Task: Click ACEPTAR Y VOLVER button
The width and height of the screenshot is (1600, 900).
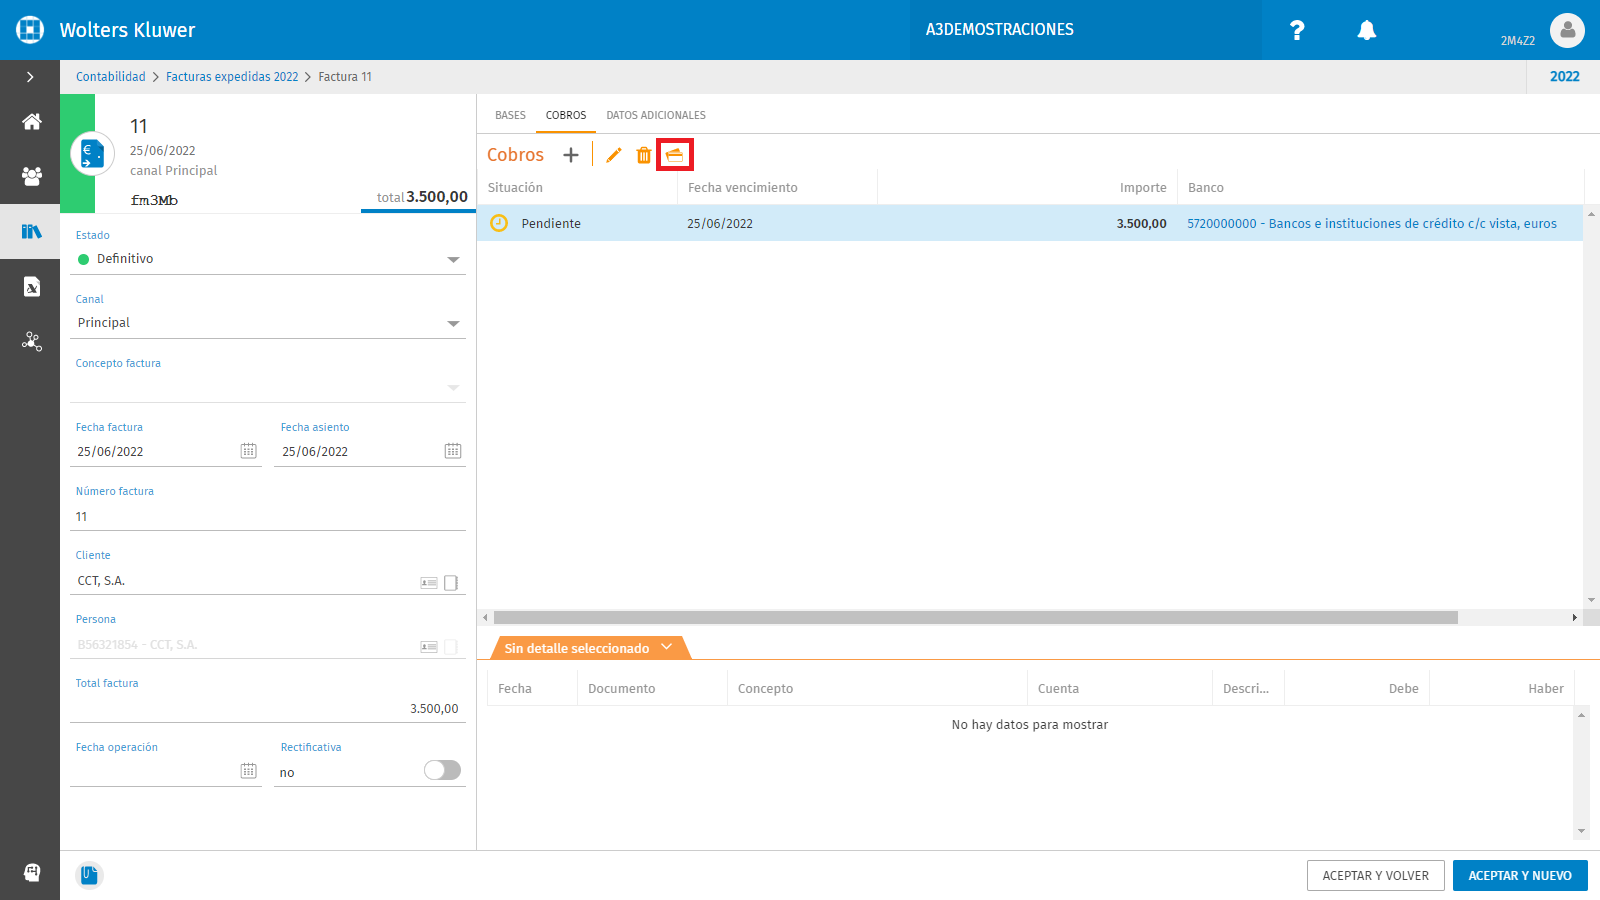Action: coord(1376,875)
